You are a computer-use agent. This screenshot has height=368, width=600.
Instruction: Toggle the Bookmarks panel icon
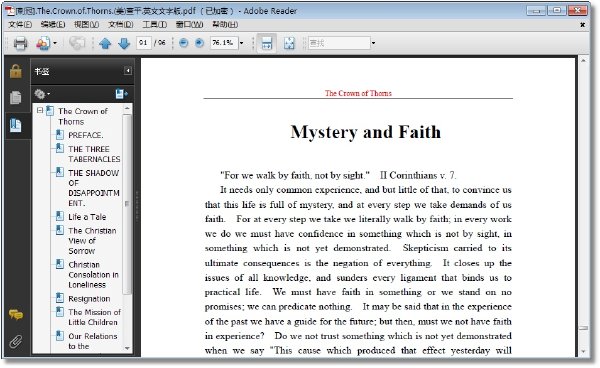click(16, 125)
